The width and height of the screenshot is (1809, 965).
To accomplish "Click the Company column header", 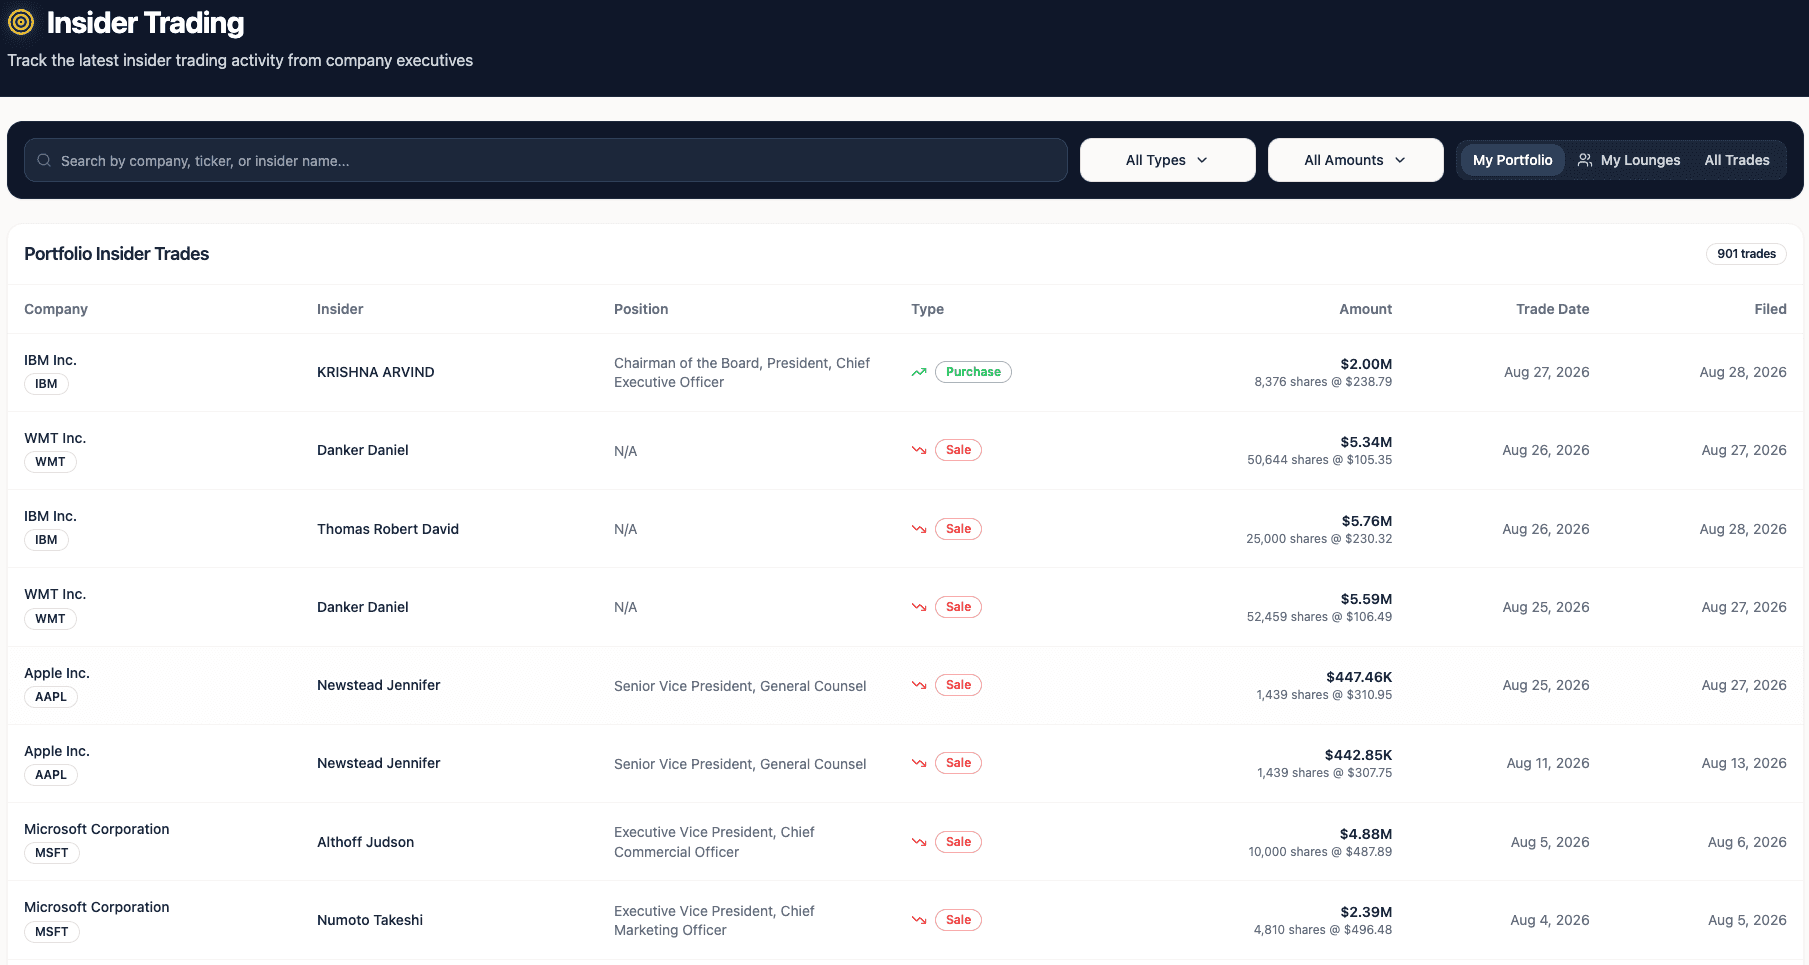I will point(56,309).
